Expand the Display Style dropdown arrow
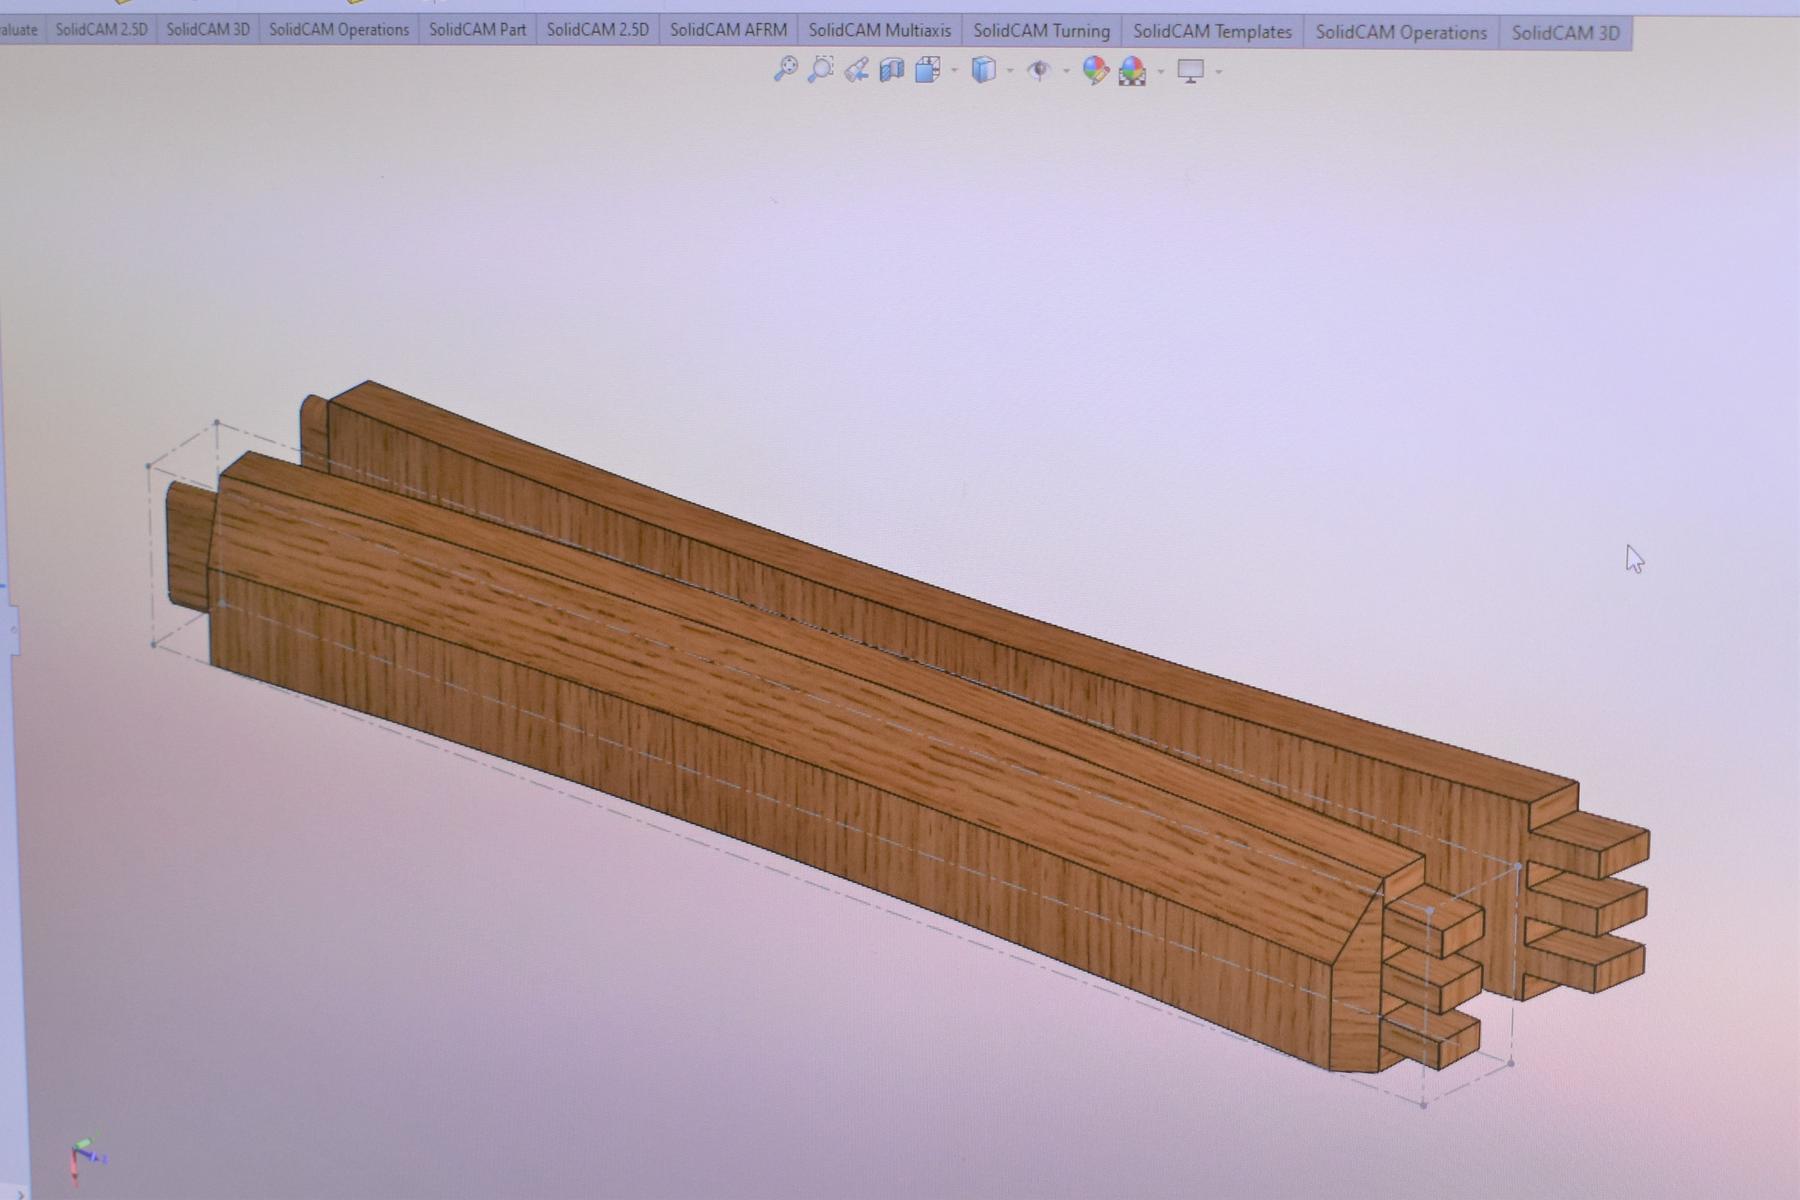The width and height of the screenshot is (1800, 1200). (x=1010, y=70)
